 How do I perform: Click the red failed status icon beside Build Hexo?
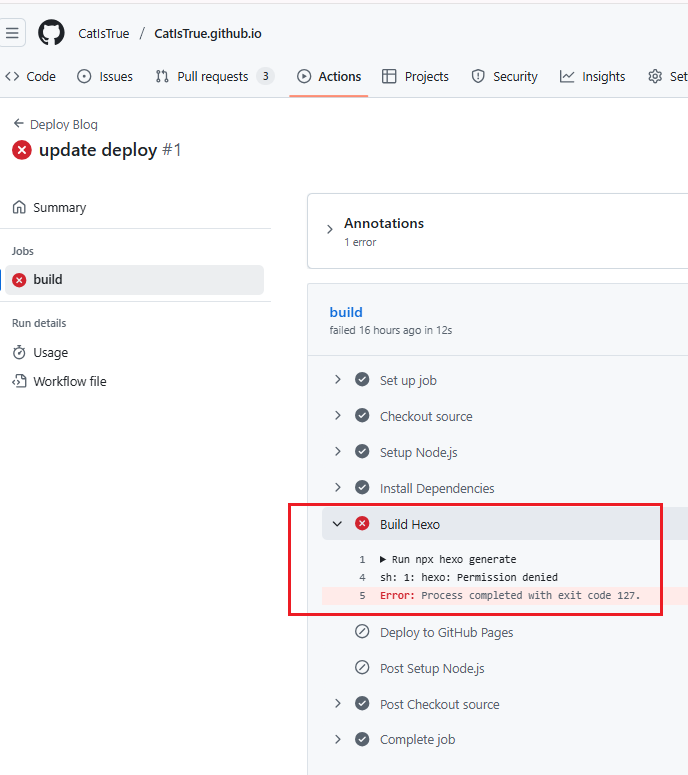[362, 524]
